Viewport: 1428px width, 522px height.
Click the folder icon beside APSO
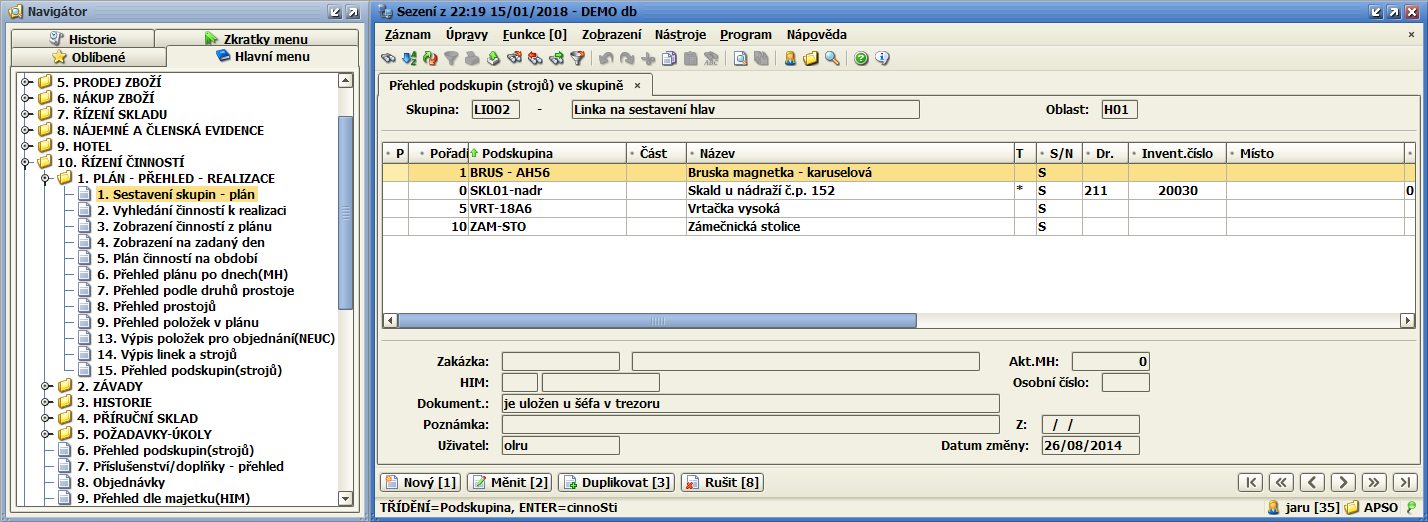click(x=1351, y=508)
